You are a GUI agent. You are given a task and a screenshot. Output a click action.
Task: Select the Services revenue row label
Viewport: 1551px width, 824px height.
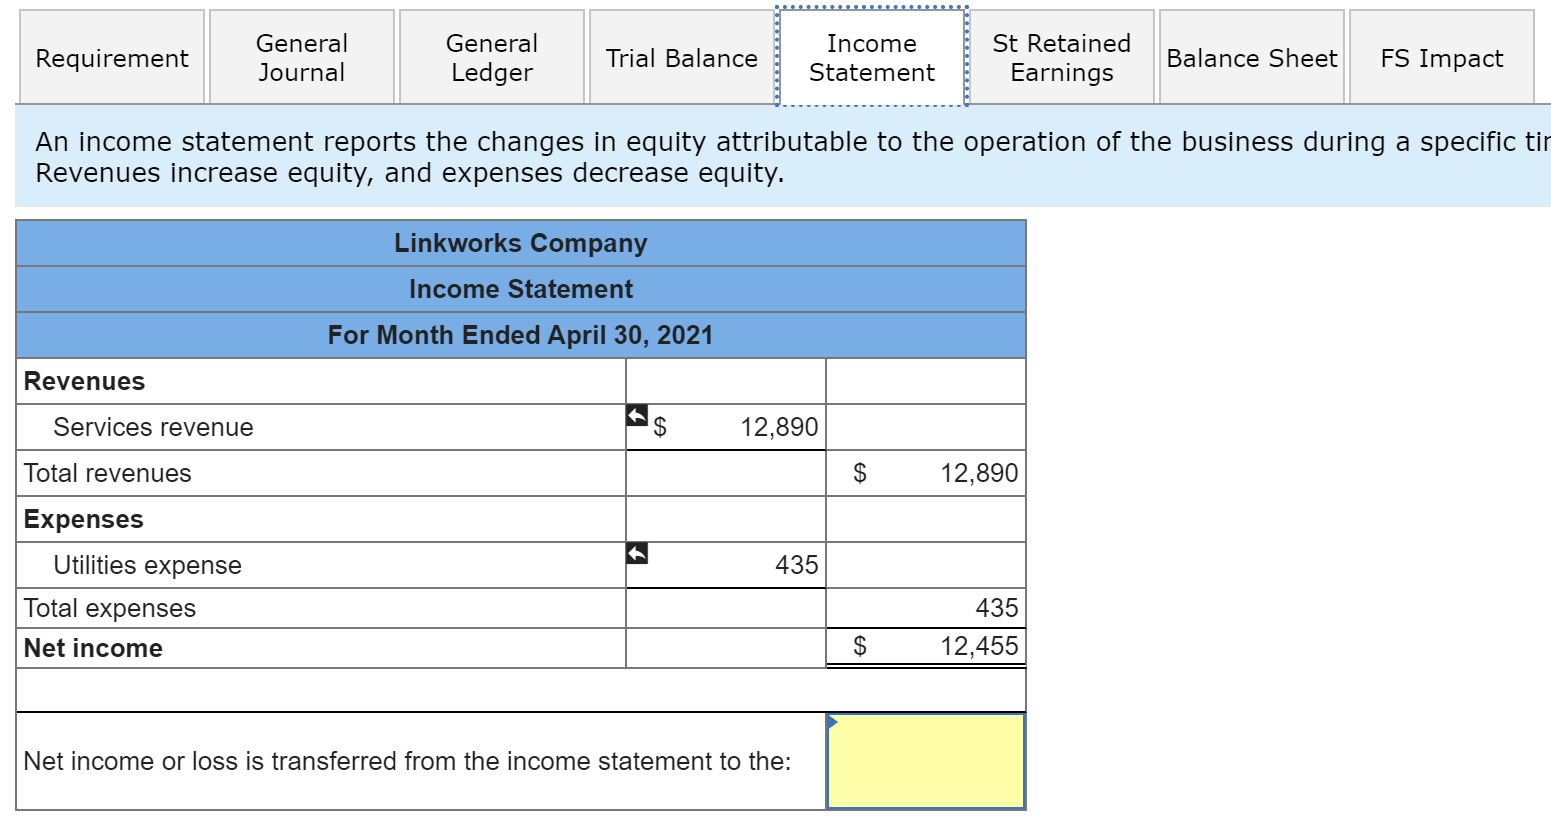tap(153, 427)
